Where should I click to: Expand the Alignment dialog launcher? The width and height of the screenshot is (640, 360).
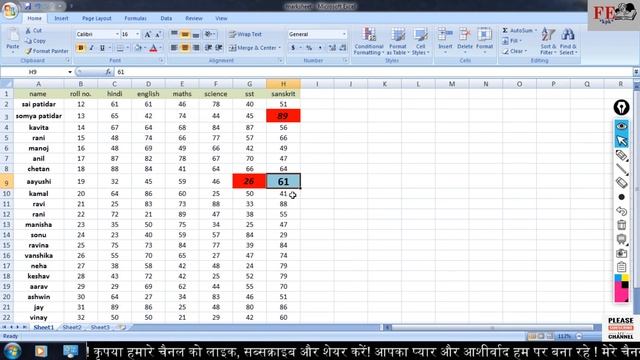click(280, 60)
